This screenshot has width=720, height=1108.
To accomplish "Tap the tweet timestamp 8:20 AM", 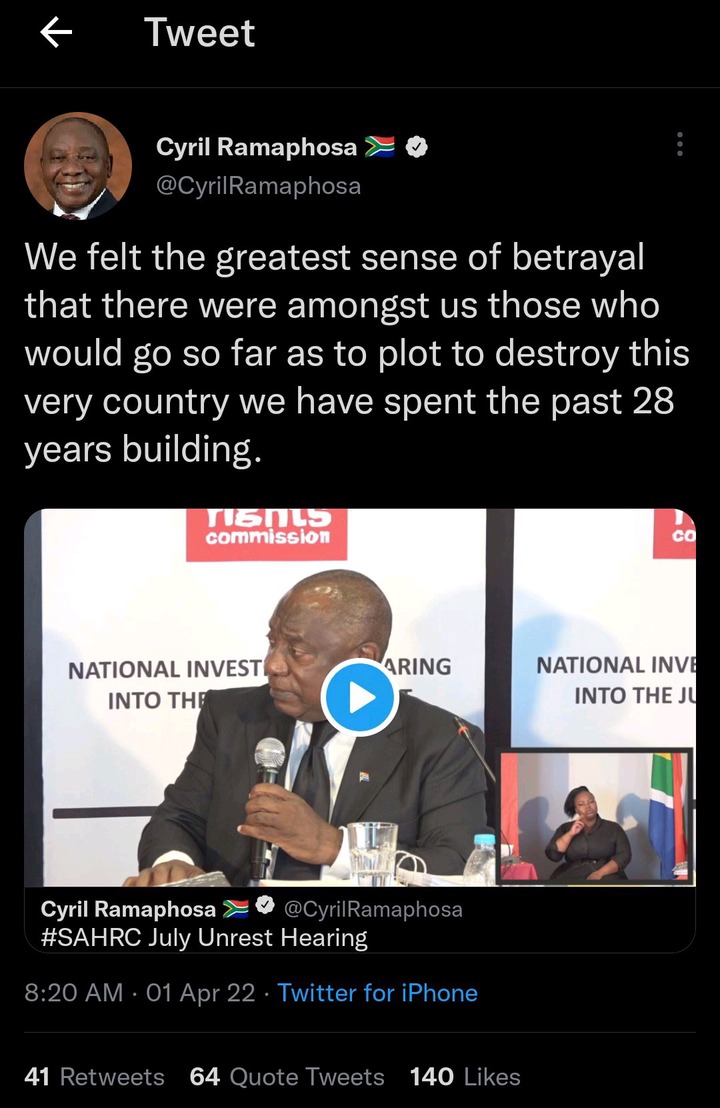I will [73, 993].
